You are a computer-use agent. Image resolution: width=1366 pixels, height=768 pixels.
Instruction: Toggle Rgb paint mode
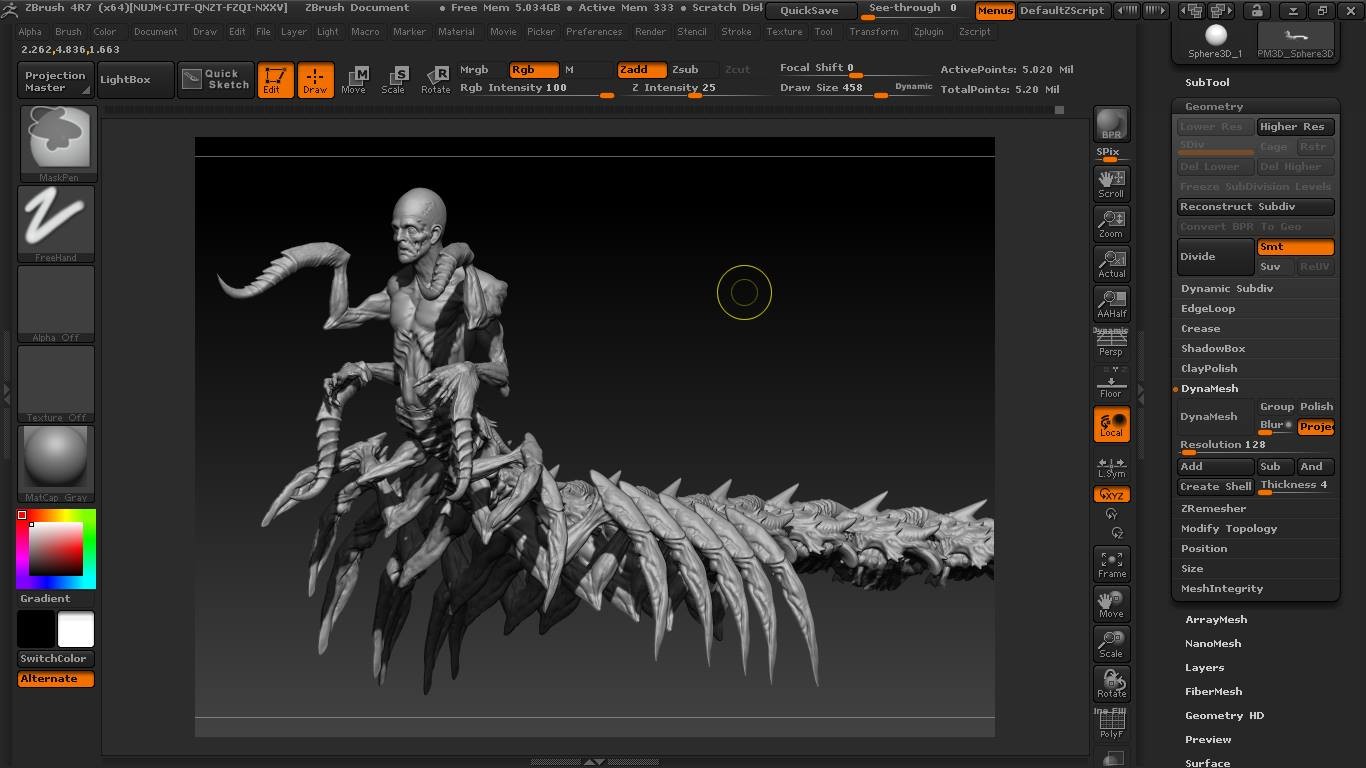(x=534, y=69)
